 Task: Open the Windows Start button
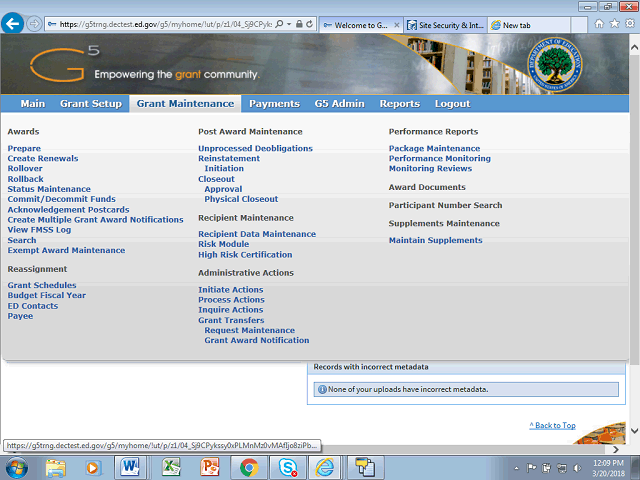pos(17,467)
